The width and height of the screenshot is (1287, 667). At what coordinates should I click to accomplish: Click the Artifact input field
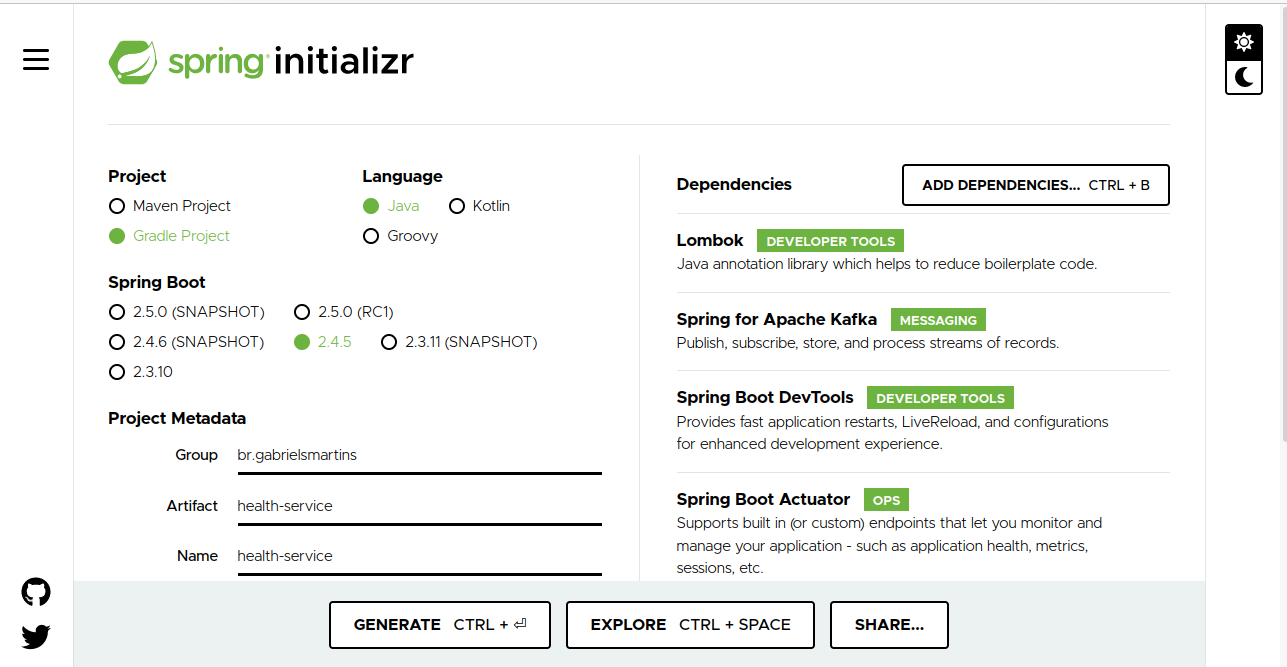click(419, 507)
